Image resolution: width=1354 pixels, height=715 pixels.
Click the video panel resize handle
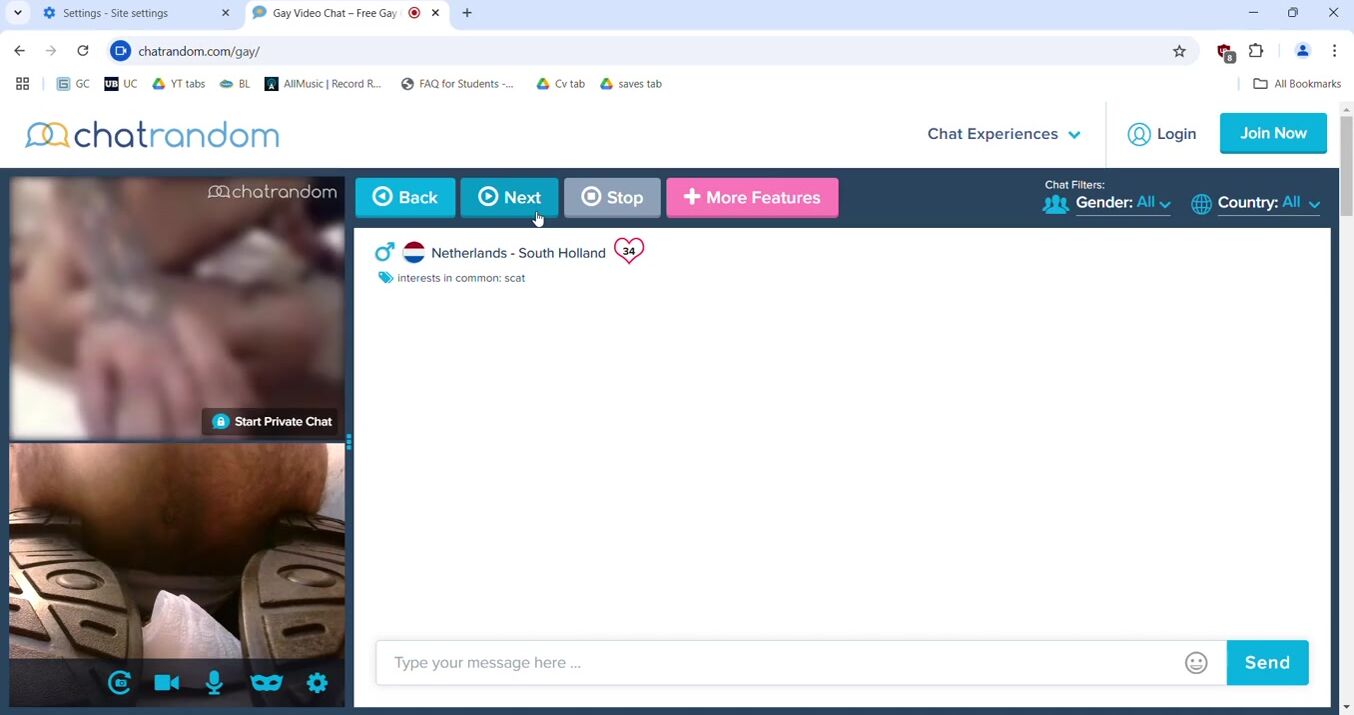point(348,441)
